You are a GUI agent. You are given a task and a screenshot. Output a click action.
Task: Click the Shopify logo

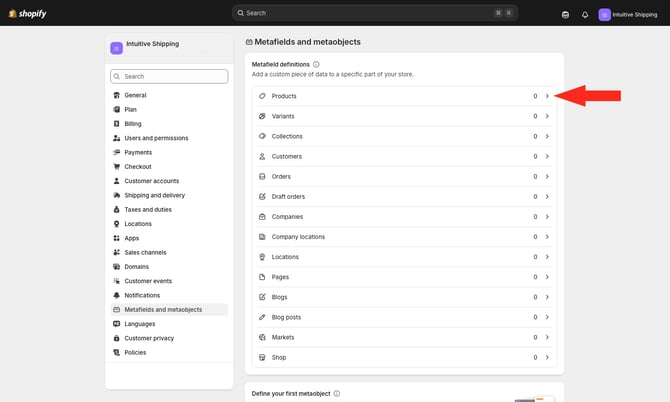click(x=27, y=14)
